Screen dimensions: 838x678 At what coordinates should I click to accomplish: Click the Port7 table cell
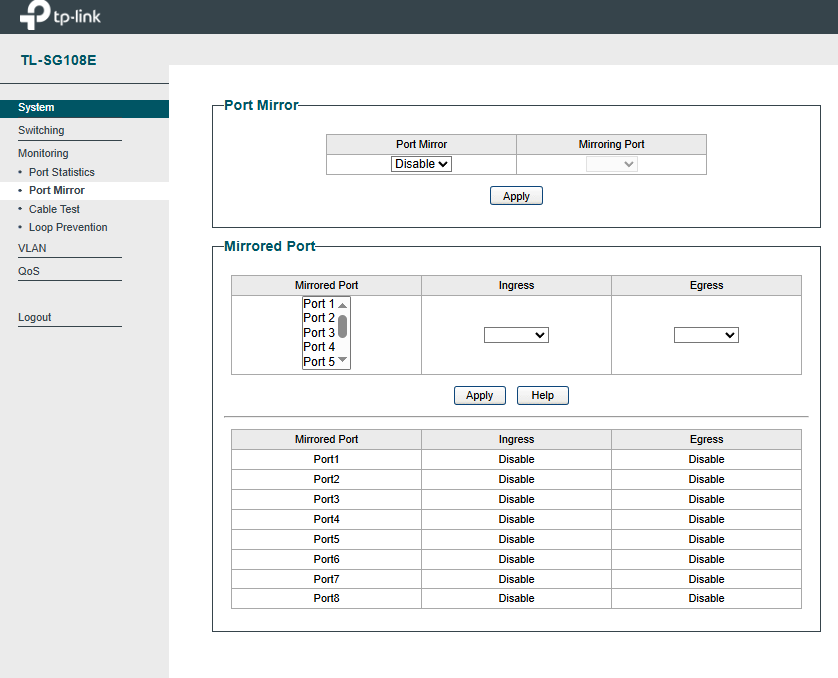point(327,579)
